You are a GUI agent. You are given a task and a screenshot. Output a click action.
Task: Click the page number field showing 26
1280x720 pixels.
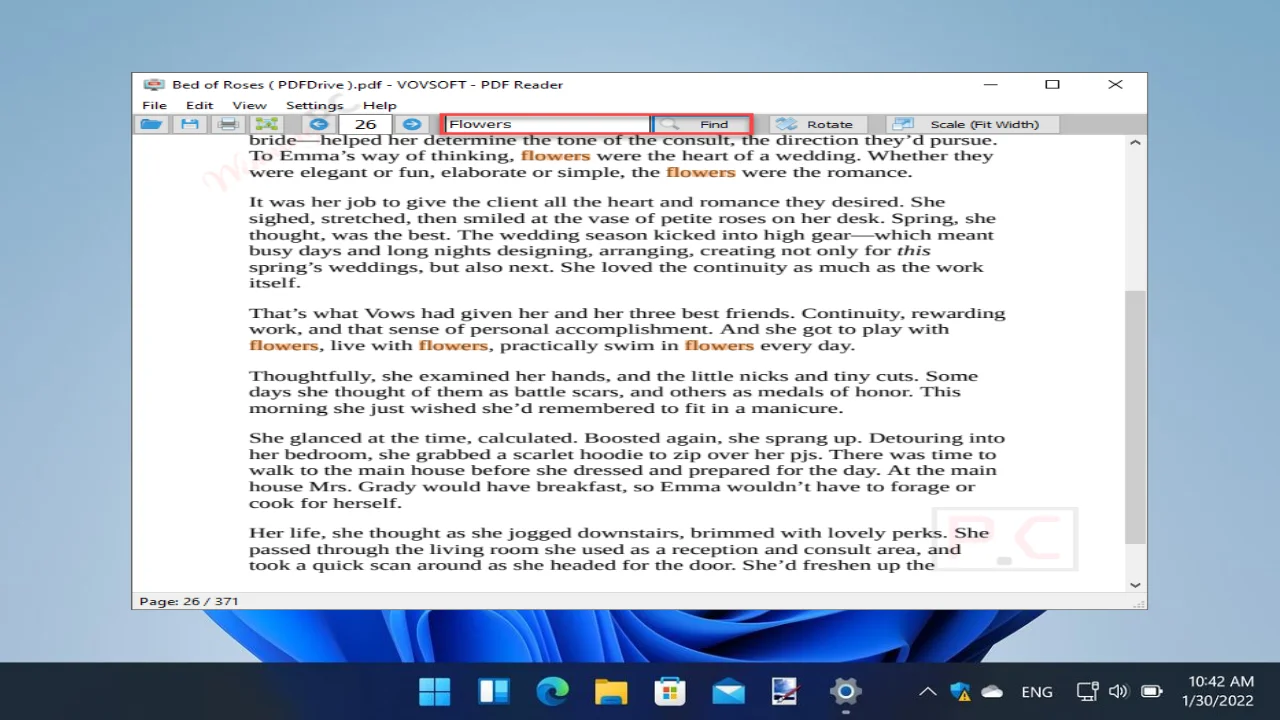(x=365, y=124)
